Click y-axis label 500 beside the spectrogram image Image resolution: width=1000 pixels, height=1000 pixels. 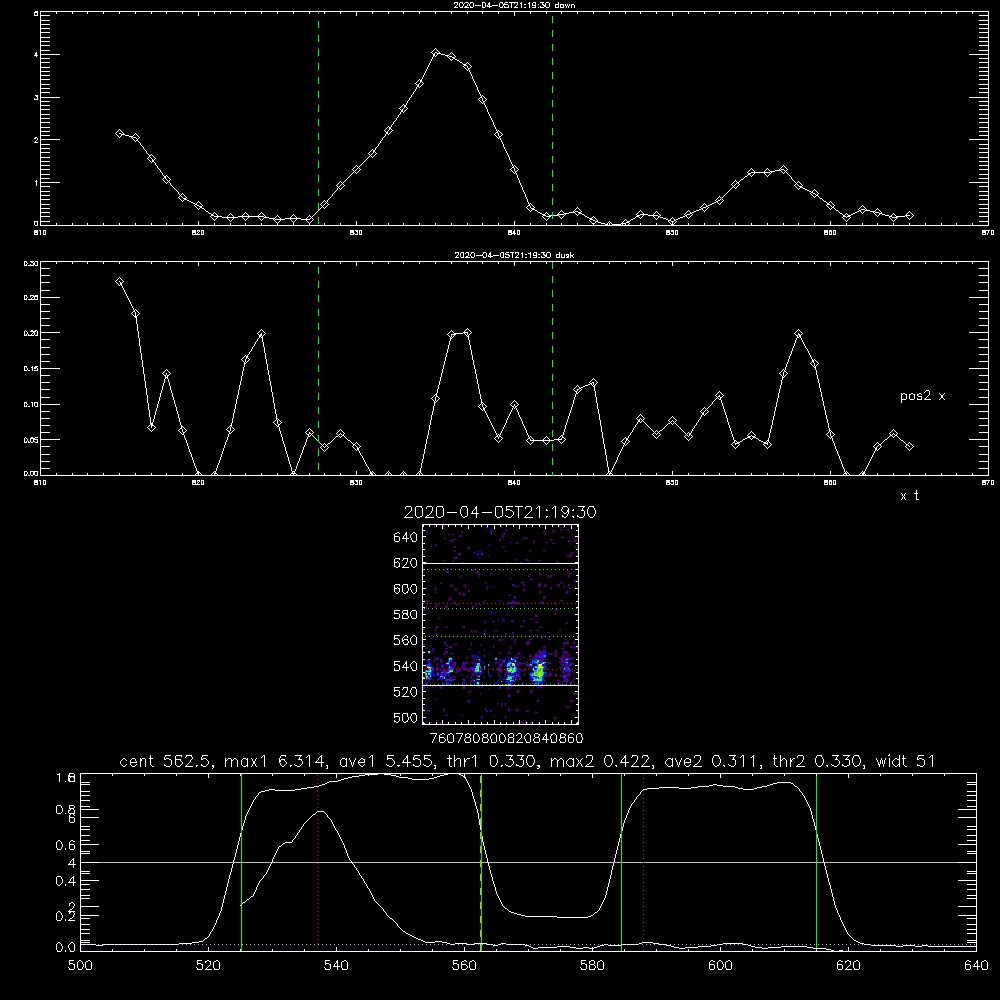[406, 718]
